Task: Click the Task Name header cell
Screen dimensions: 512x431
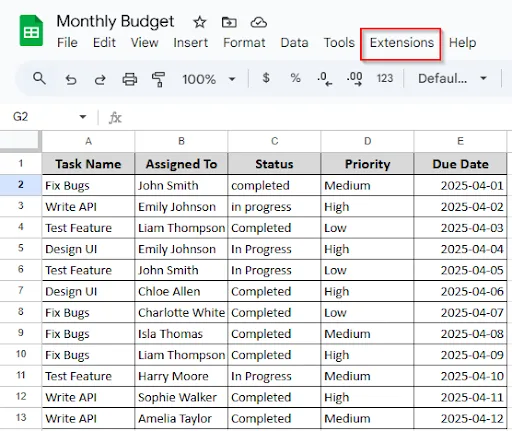Action: coord(88,164)
